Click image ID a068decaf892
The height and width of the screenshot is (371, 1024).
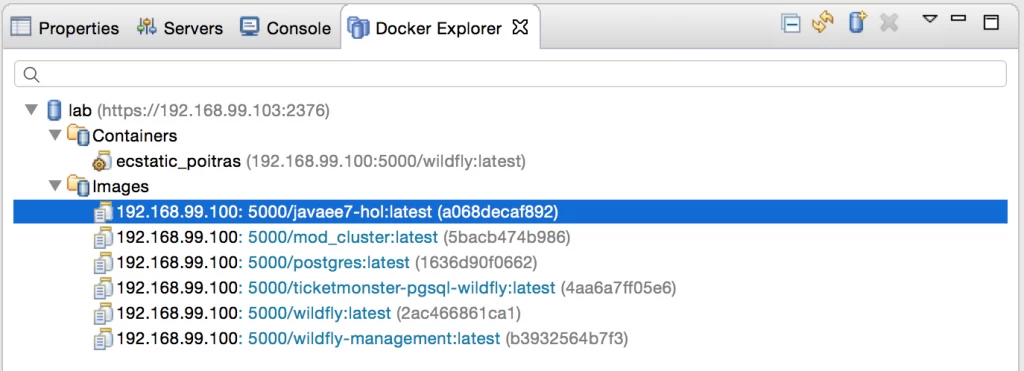click(498, 212)
